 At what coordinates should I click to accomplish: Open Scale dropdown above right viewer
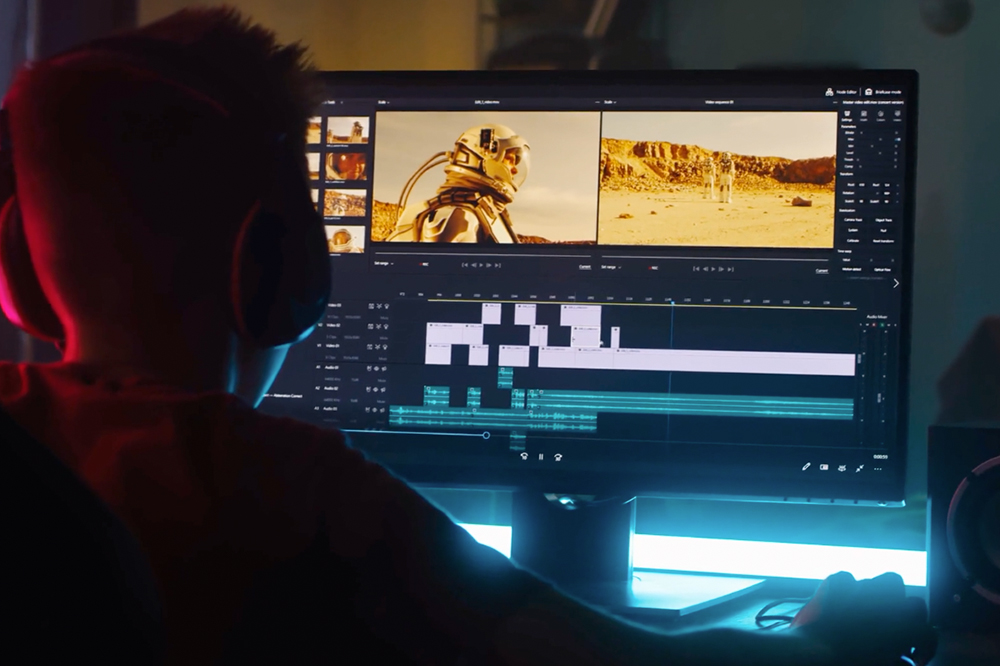(x=609, y=102)
